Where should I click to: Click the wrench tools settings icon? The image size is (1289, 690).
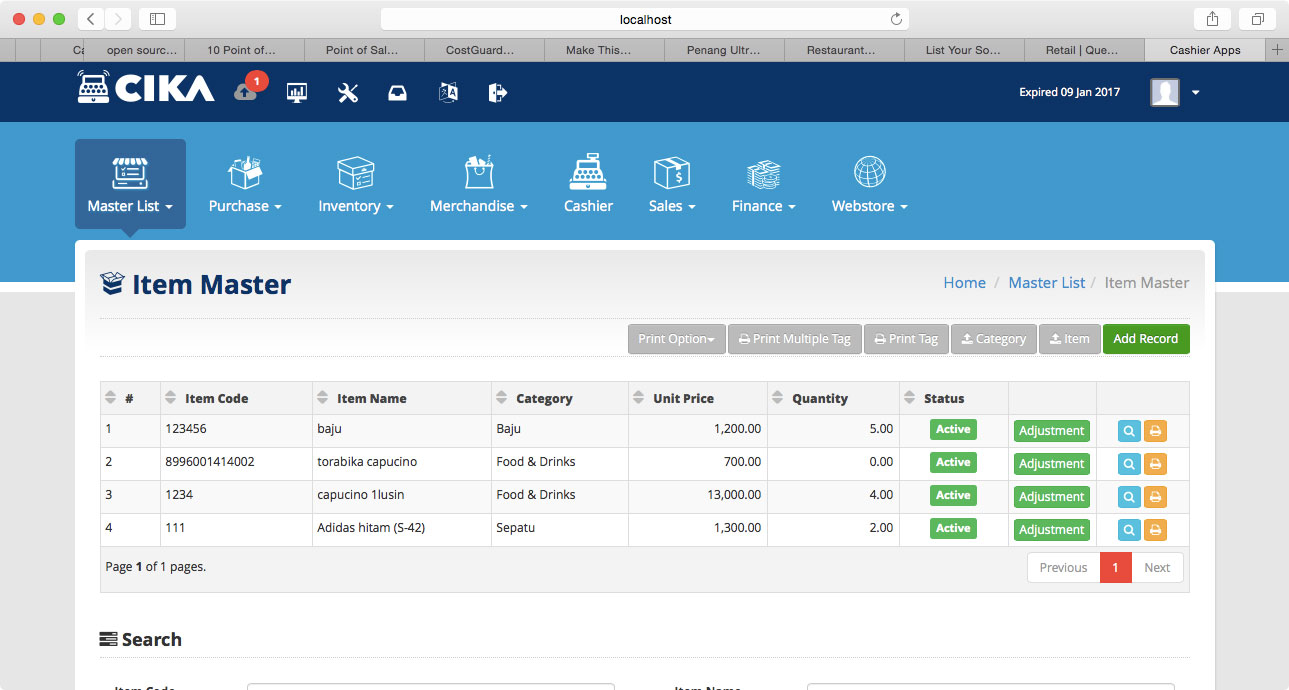pyautogui.click(x=348, y=93)
